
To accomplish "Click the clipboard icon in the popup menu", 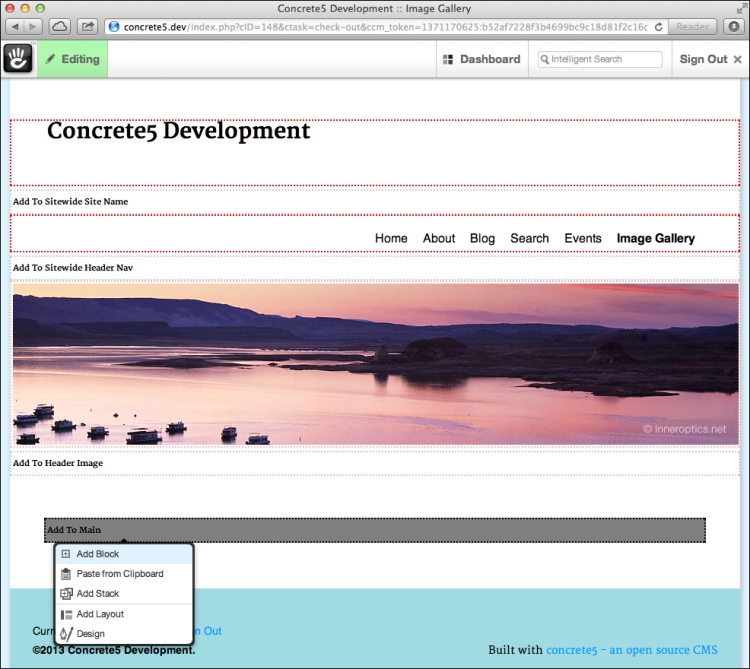I will [66, 574].
